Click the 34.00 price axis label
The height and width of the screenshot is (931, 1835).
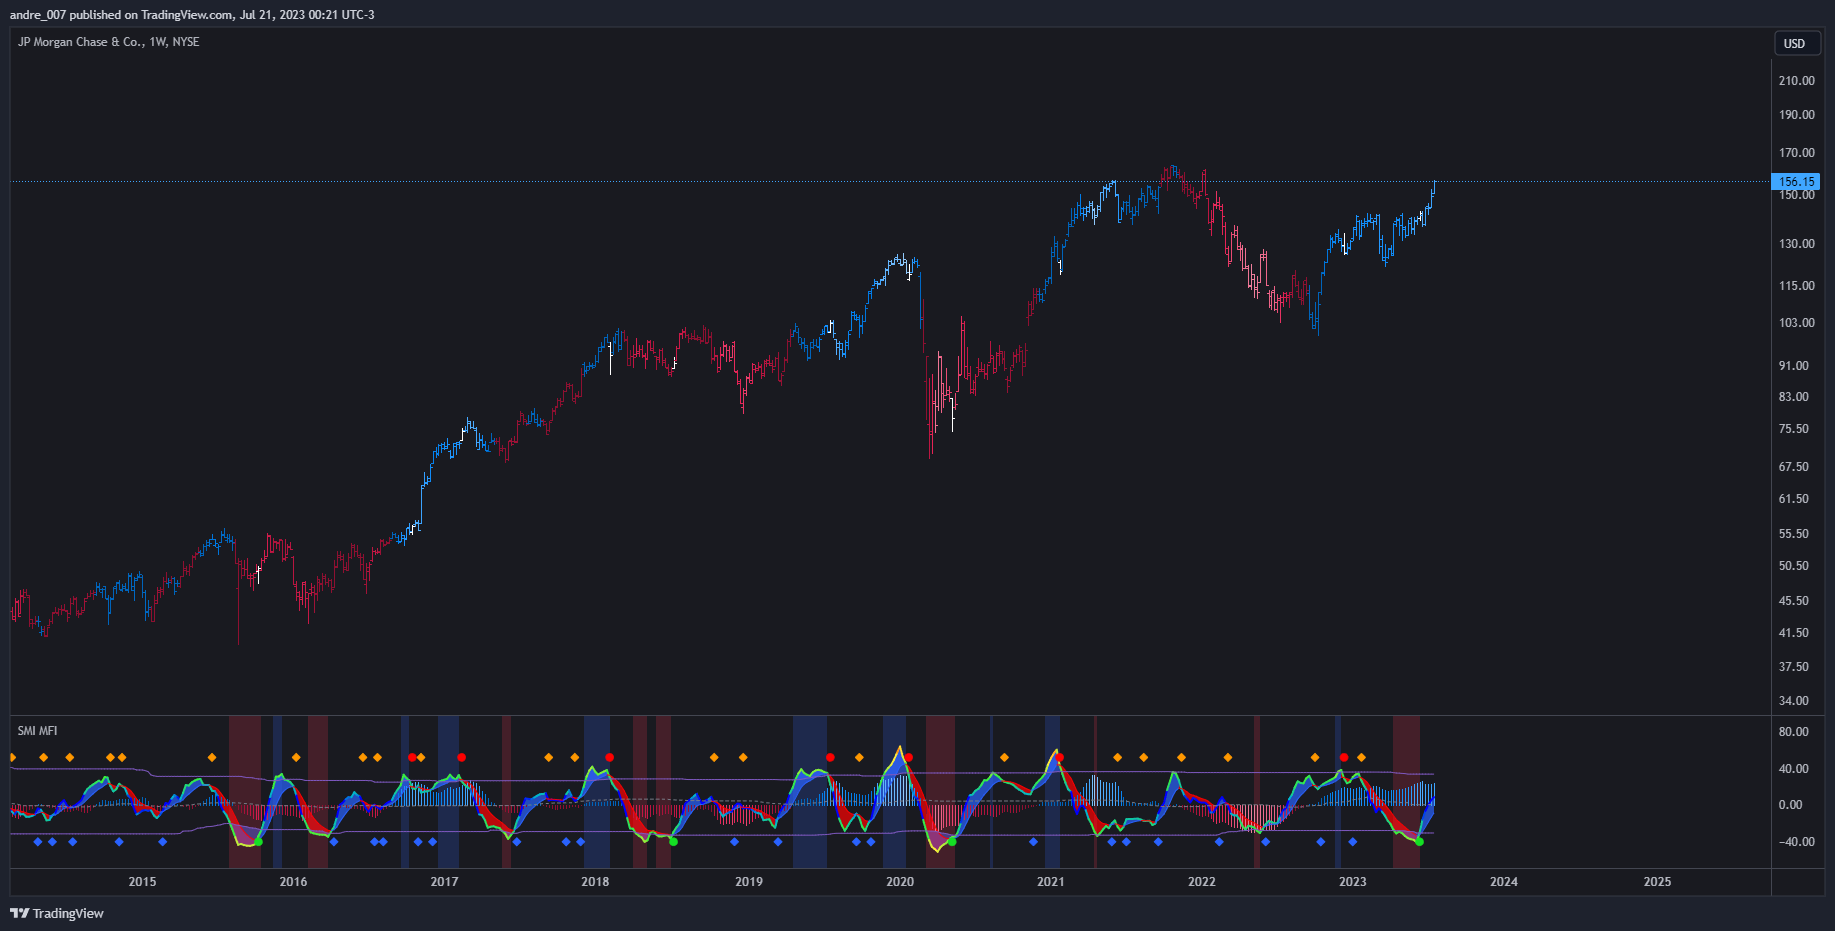pos(1794,701)
